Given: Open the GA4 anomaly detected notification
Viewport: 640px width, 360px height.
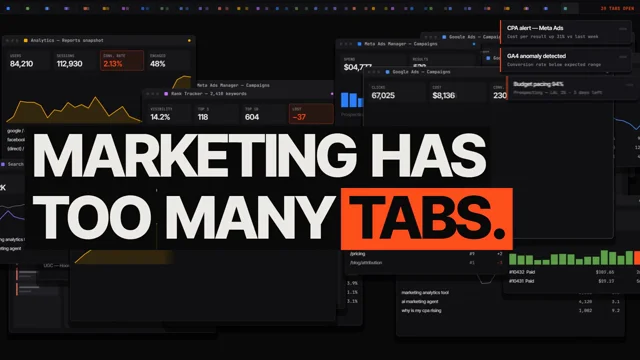Looking at the screenshot, I should [566, 60].
